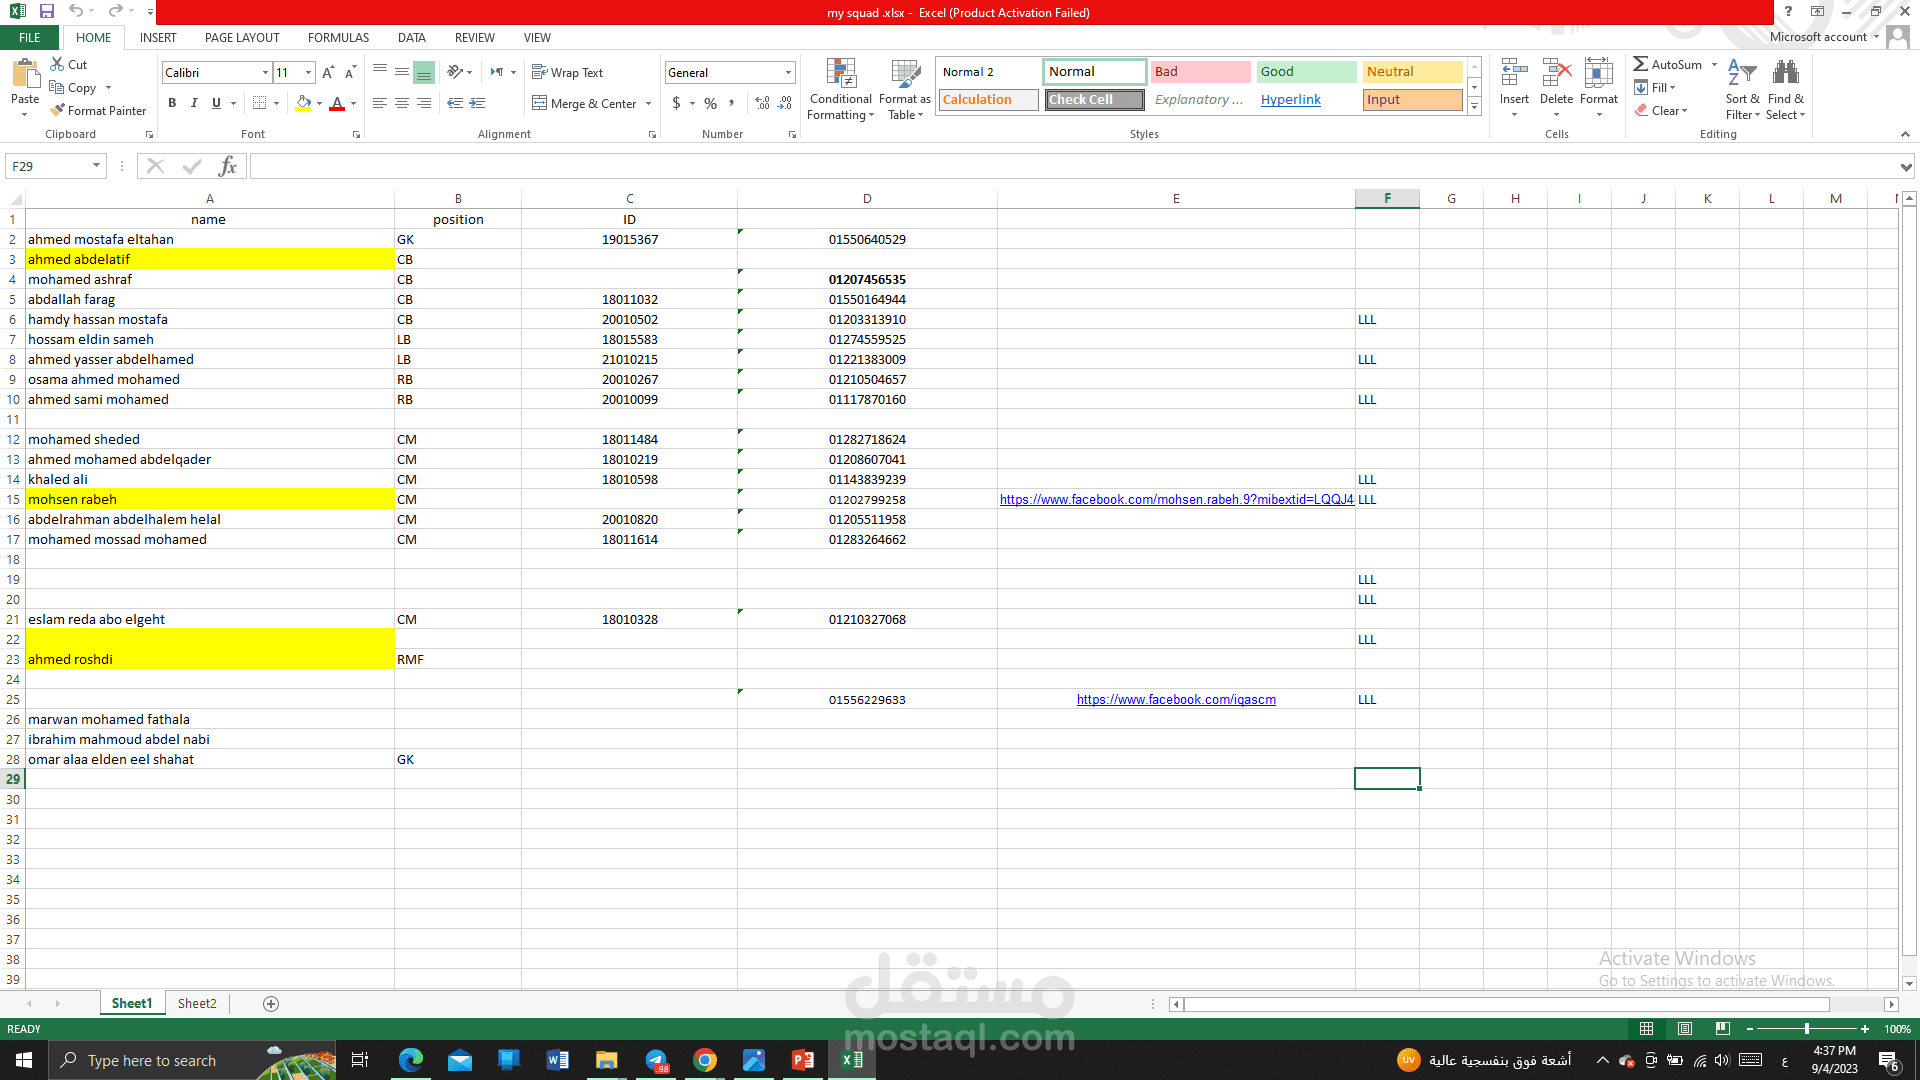This screenshot has width=1920, height=1080.
Task: Click the Insert Function fx icon
Action: click(228, 166)
